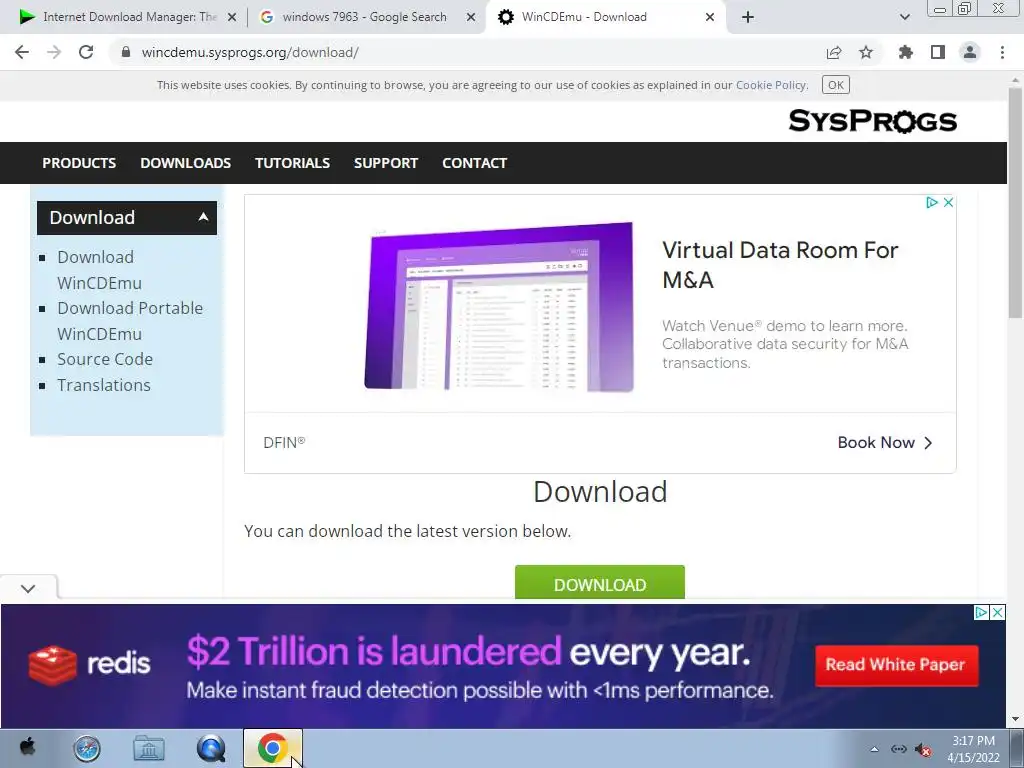Click the green DOWNLOAD button
This screenshot has width=1024, height=768.
point(600,582)
